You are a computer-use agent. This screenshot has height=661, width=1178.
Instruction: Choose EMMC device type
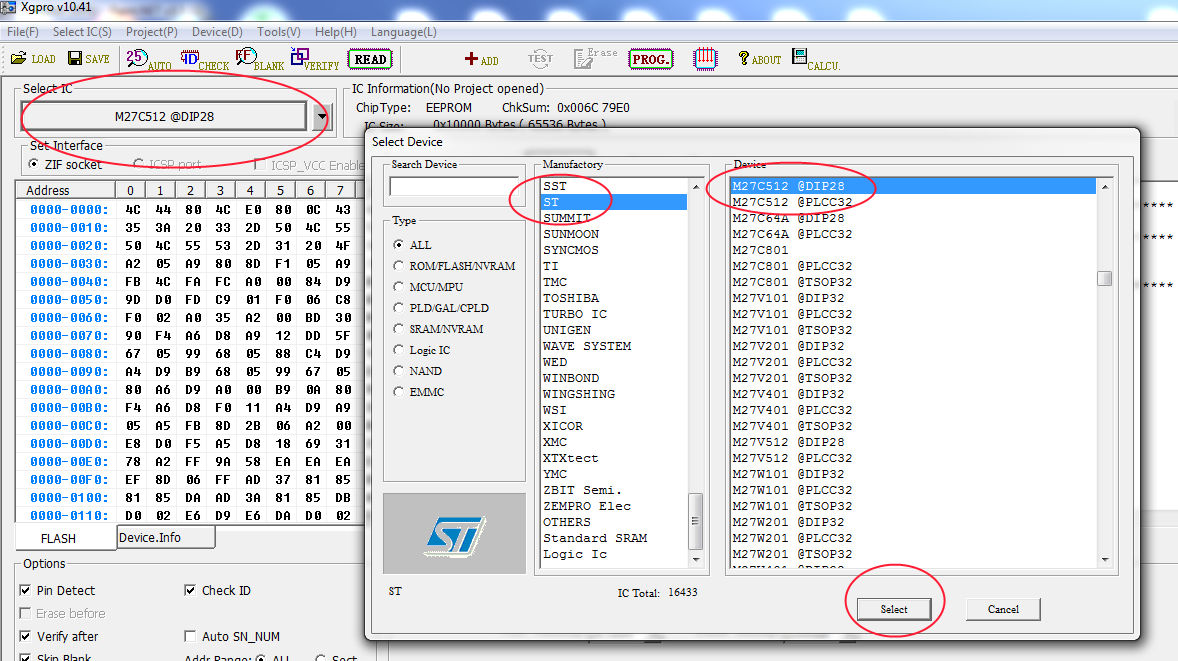[398, 392]
